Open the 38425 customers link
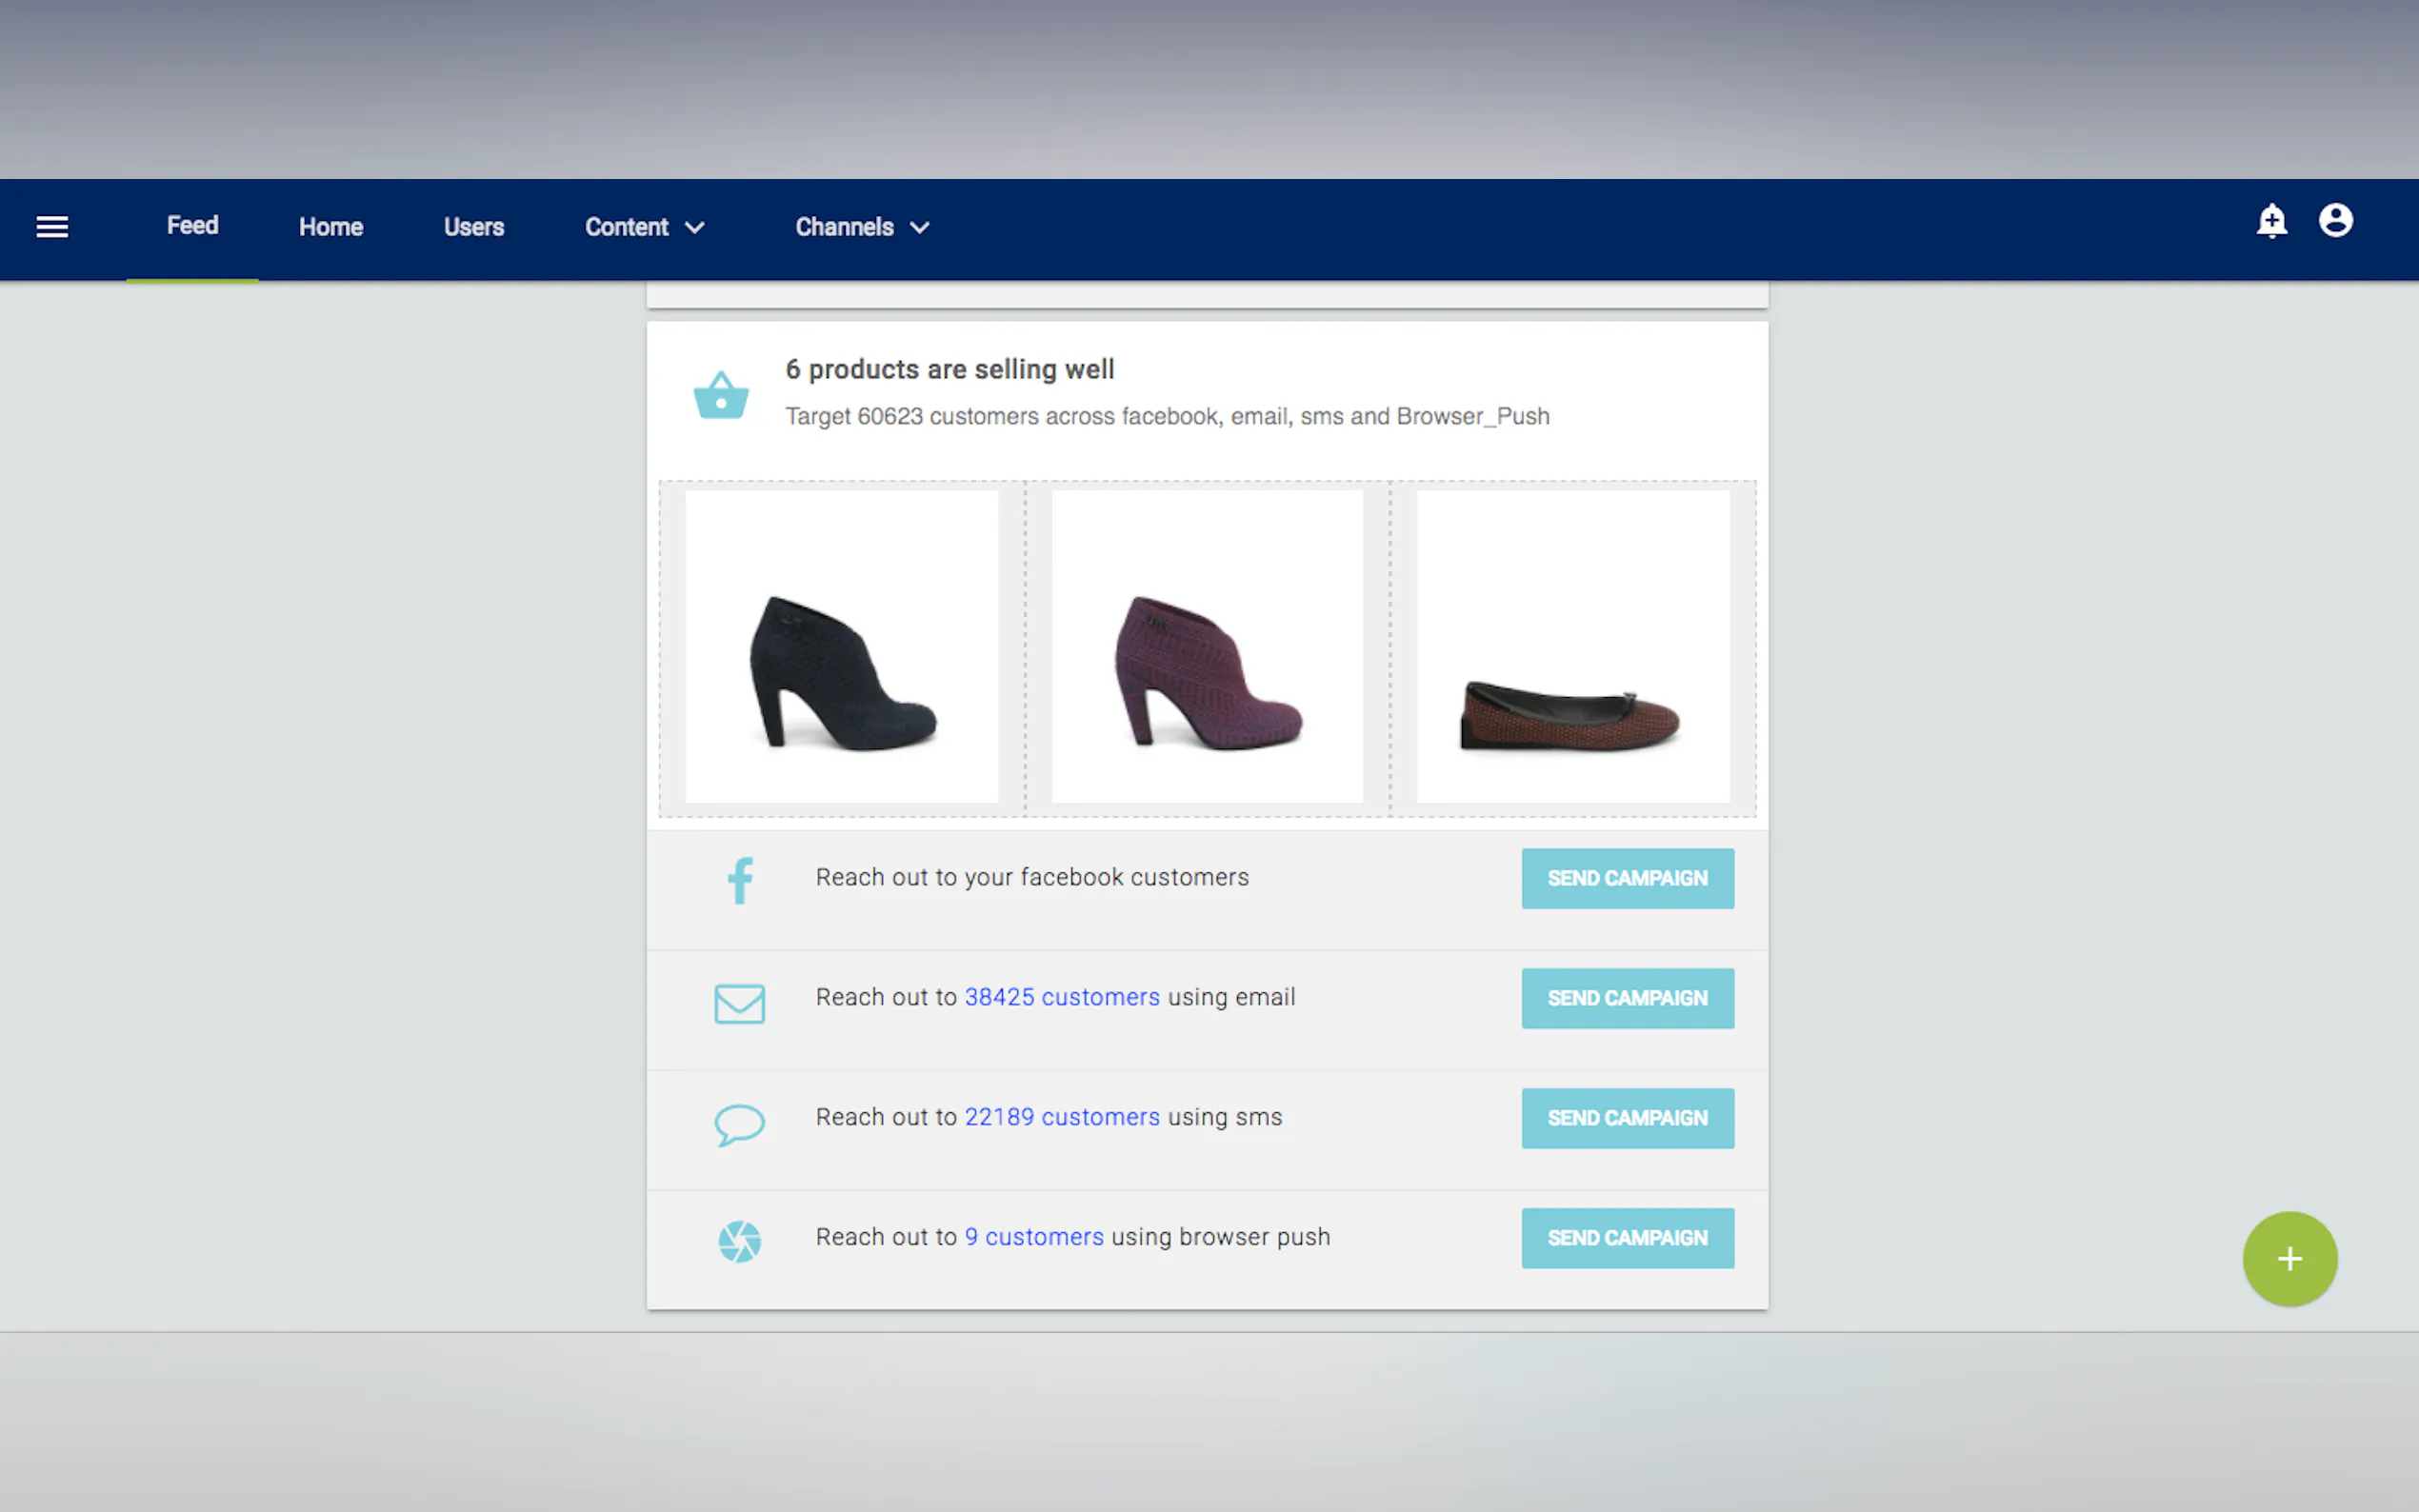Image resolution: width=2419 pixels, height=1512 pixels. (1061, 997)
